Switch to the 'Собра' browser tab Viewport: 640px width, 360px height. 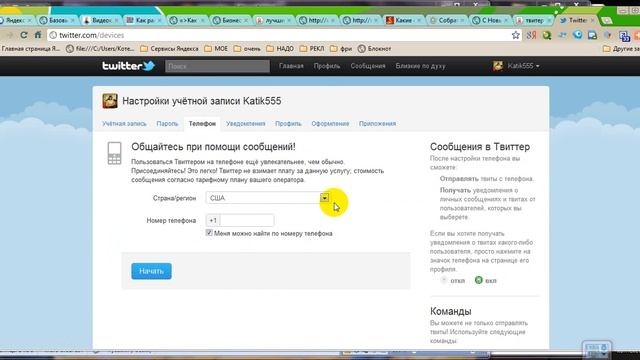tap(446, 20)
